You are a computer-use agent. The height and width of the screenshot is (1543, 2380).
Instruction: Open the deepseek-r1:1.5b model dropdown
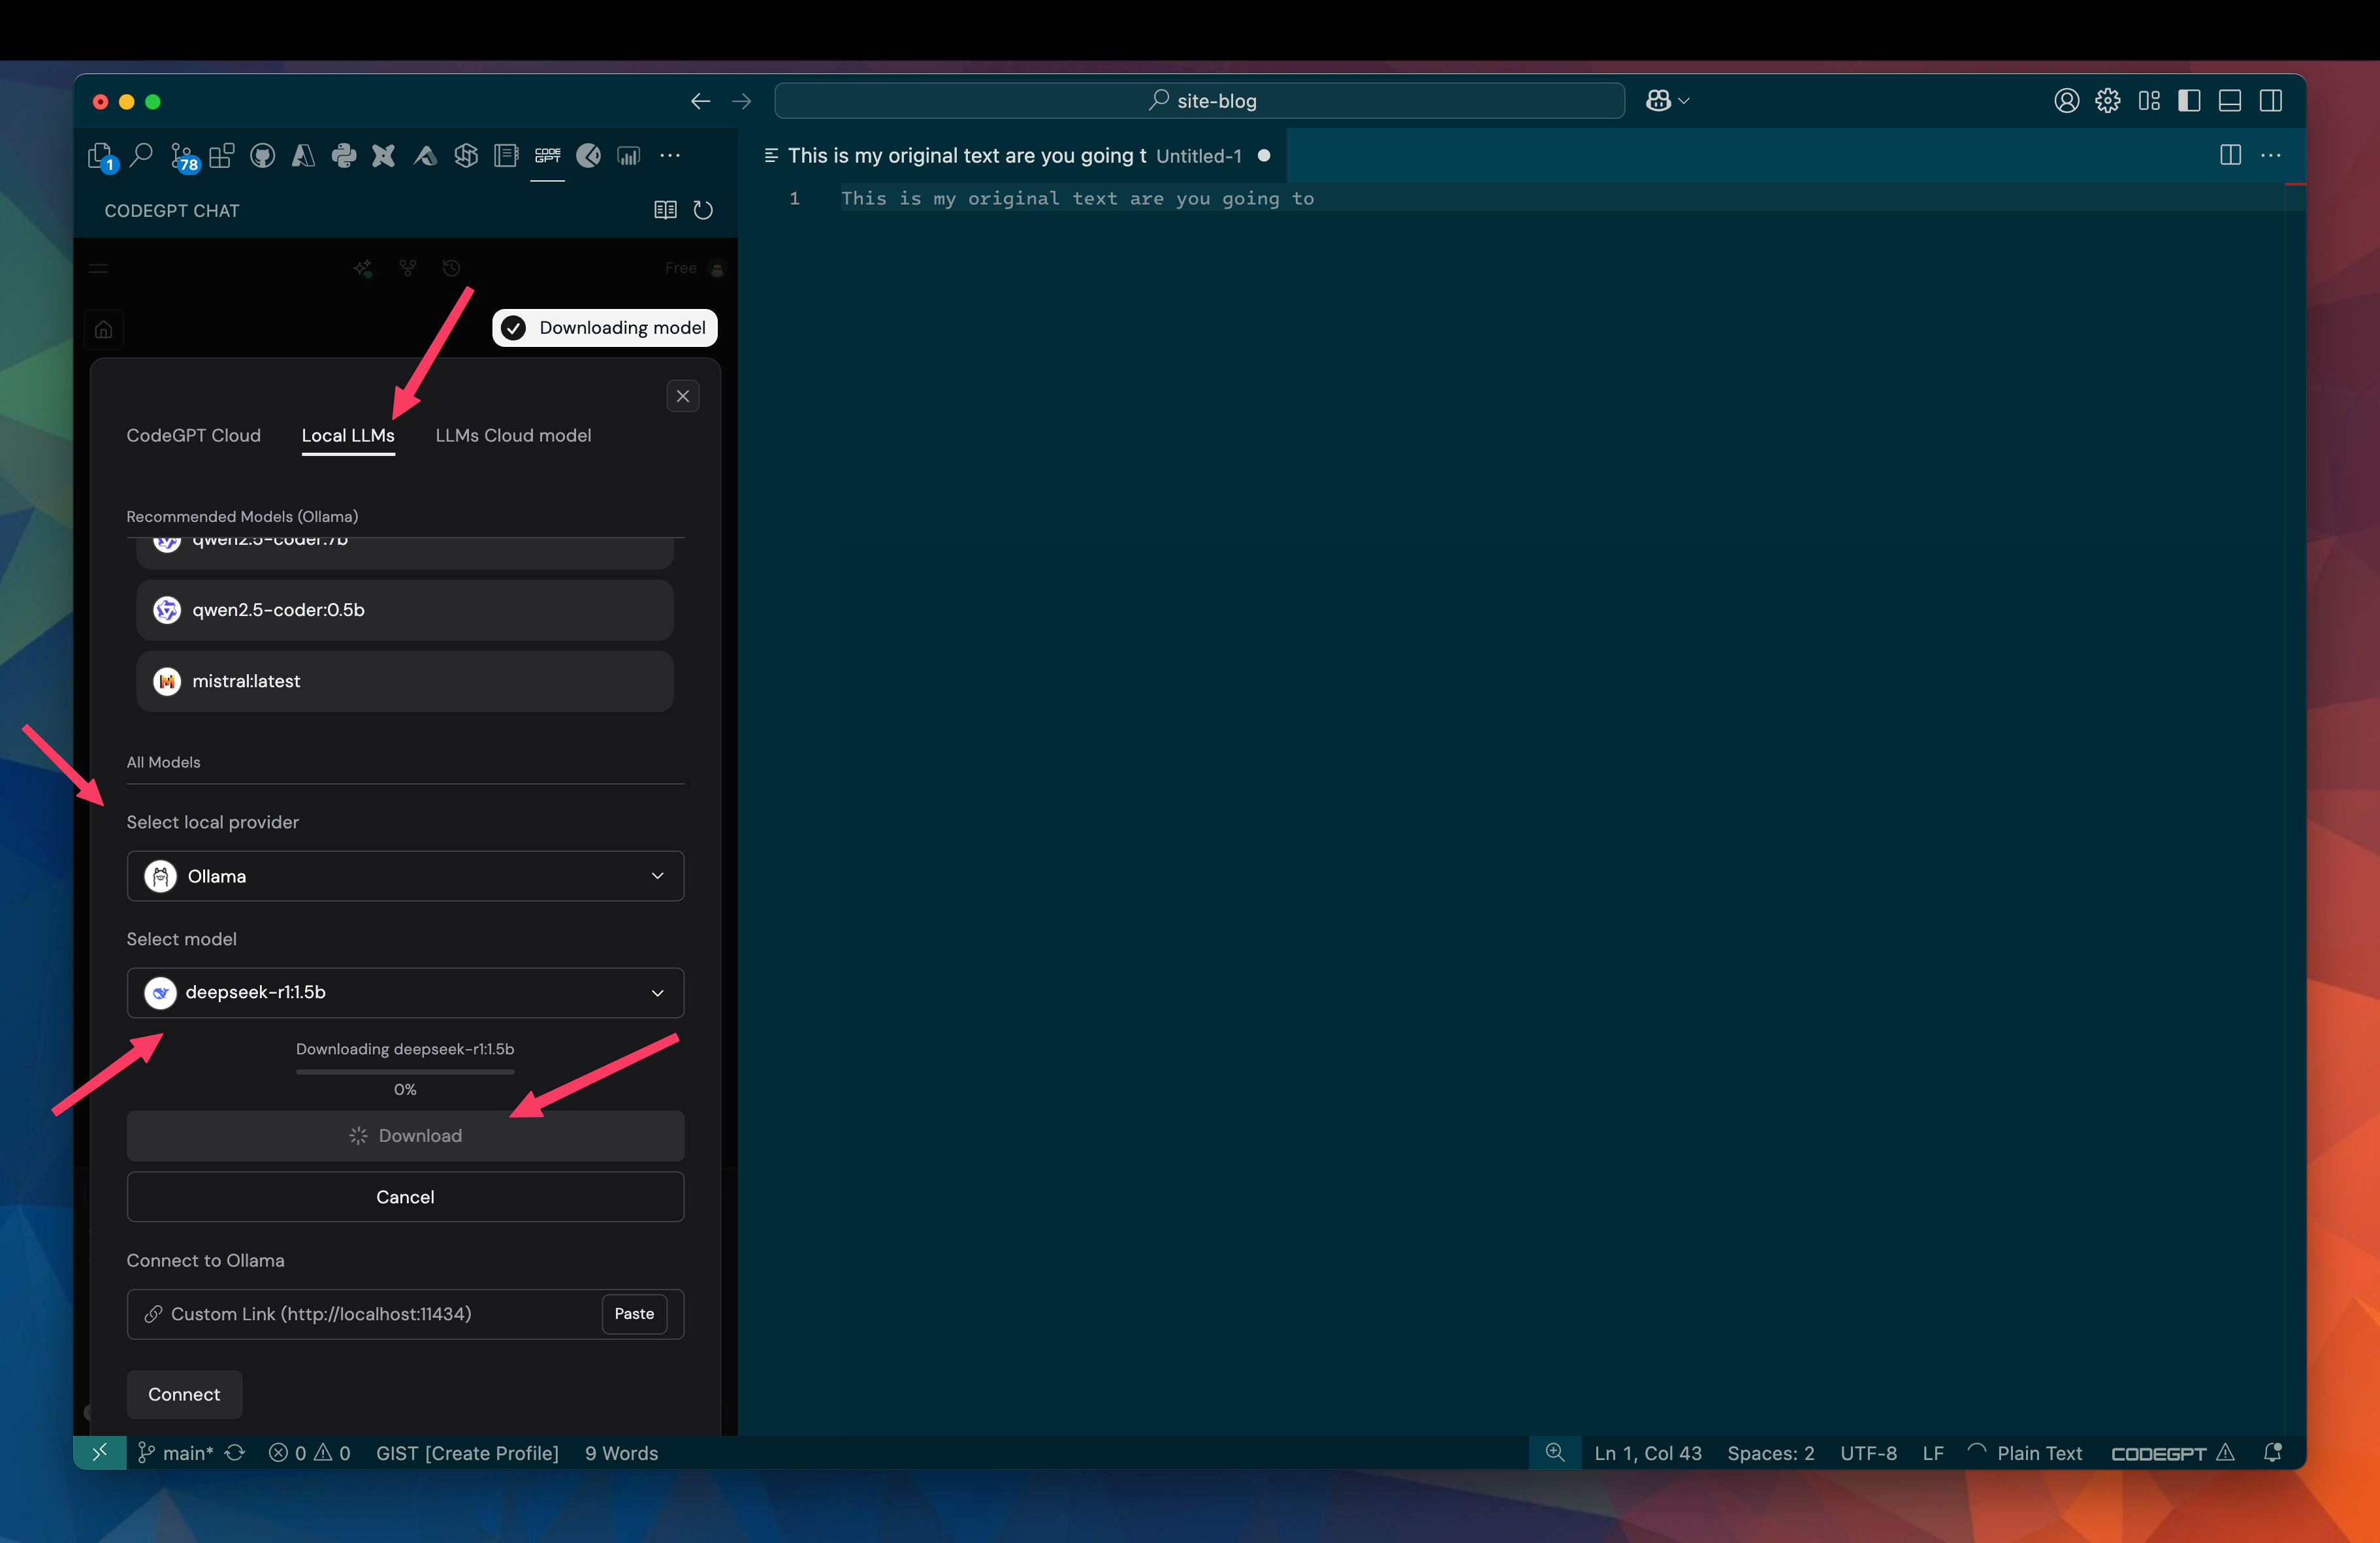[405, 993]
